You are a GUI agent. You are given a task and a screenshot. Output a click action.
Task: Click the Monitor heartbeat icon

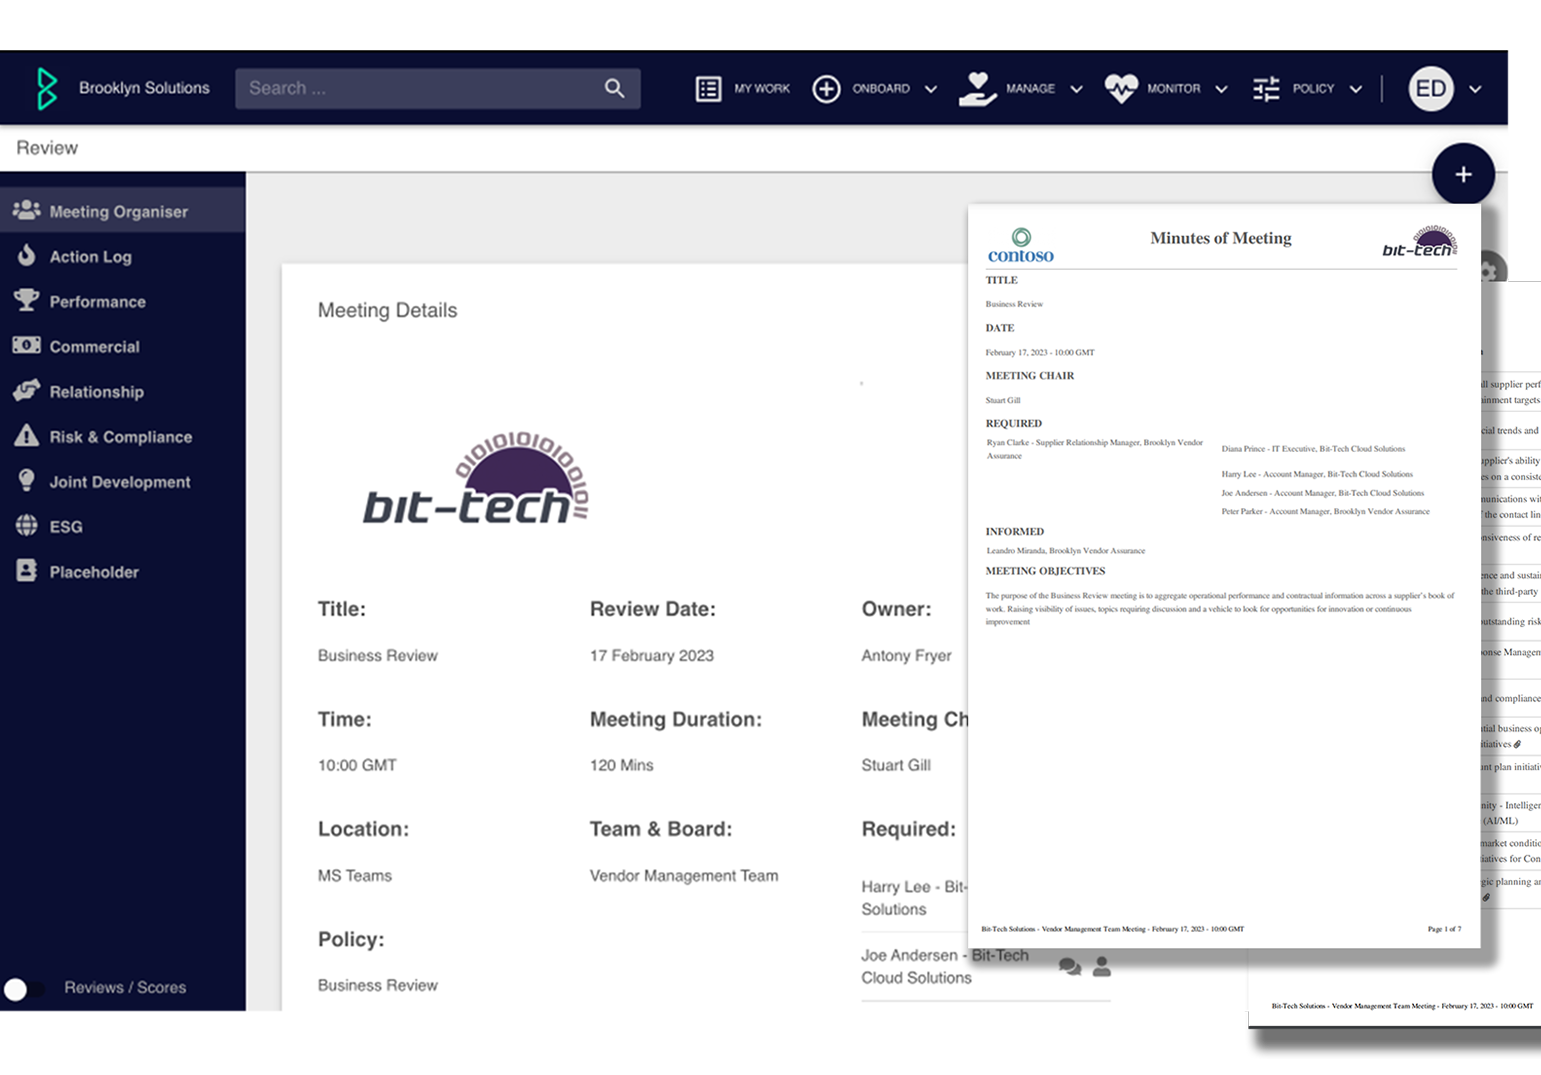tap(1121, 89)
